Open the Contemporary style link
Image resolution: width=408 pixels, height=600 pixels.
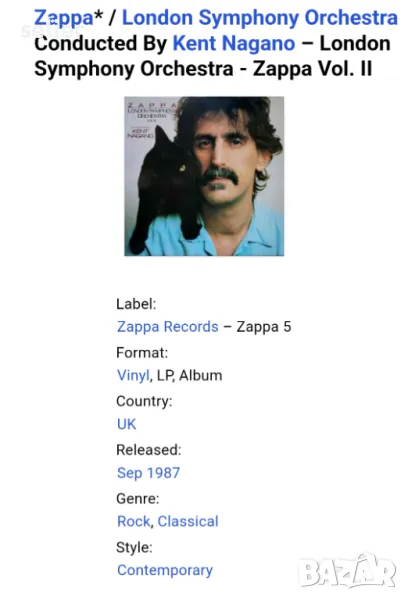pyautogui.click(x=165, y=570)
